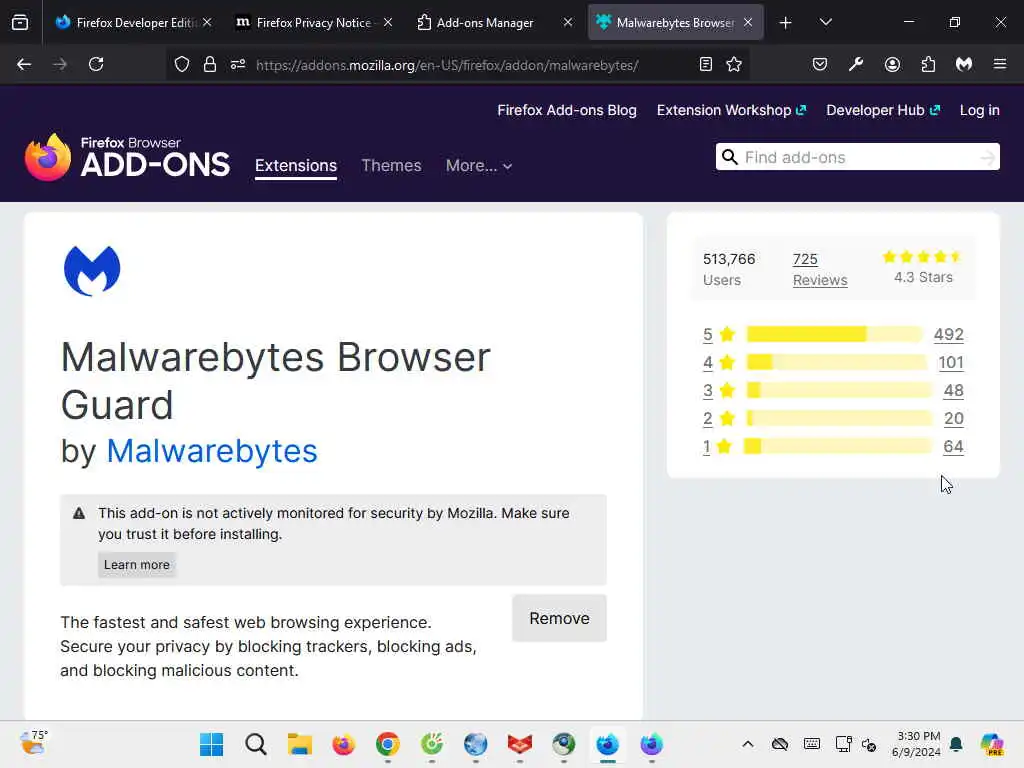Open the weather widget on taskbar
Screen dimensions: 1024x768
click(x=33, y=743)
